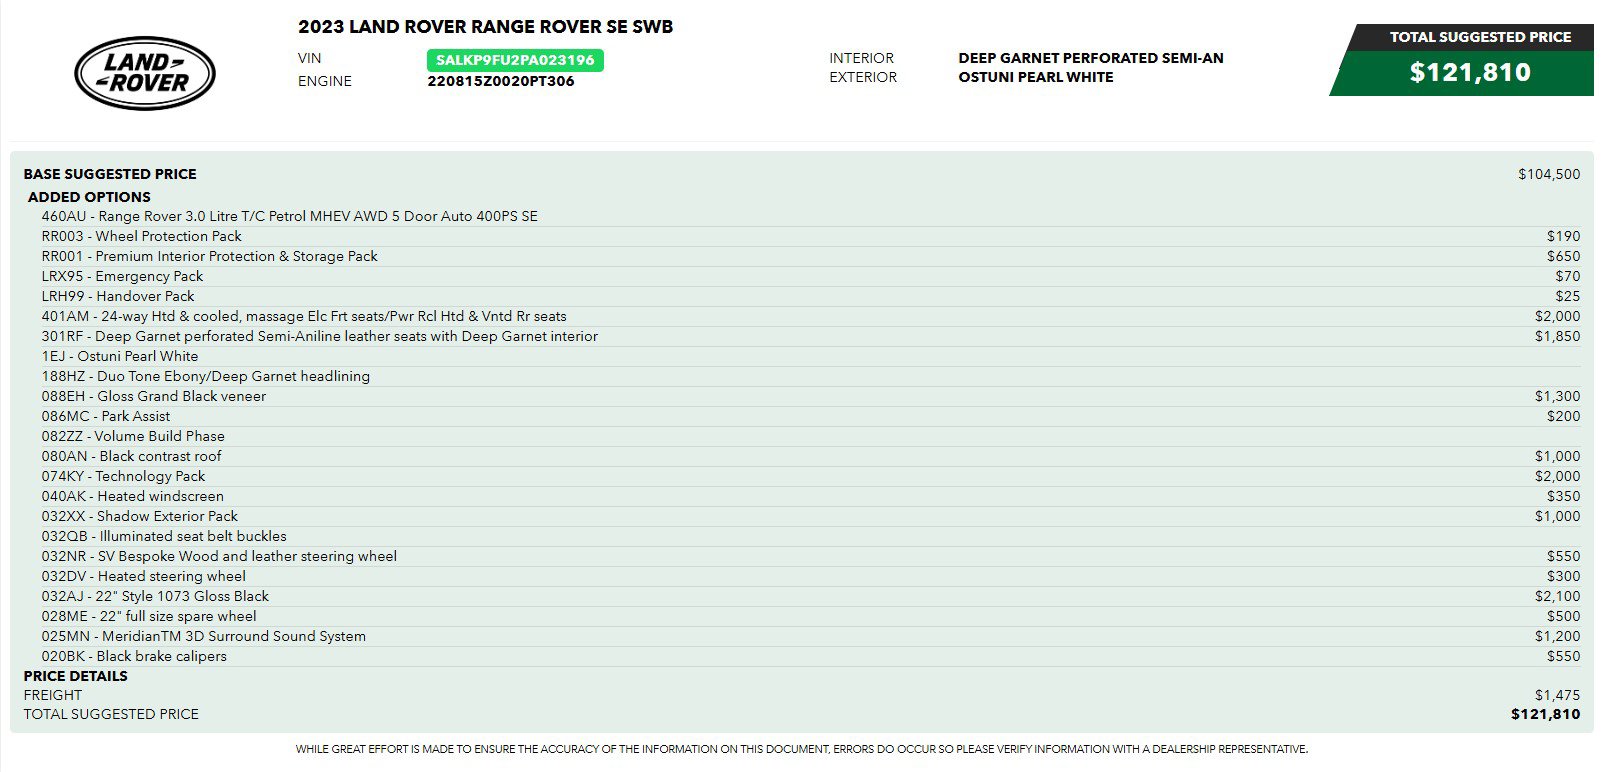Viewport: 1603px width, 772px height.
Task: Select the 088EH Gloss Grand Black veneer option
Action: tap(811, 396)
